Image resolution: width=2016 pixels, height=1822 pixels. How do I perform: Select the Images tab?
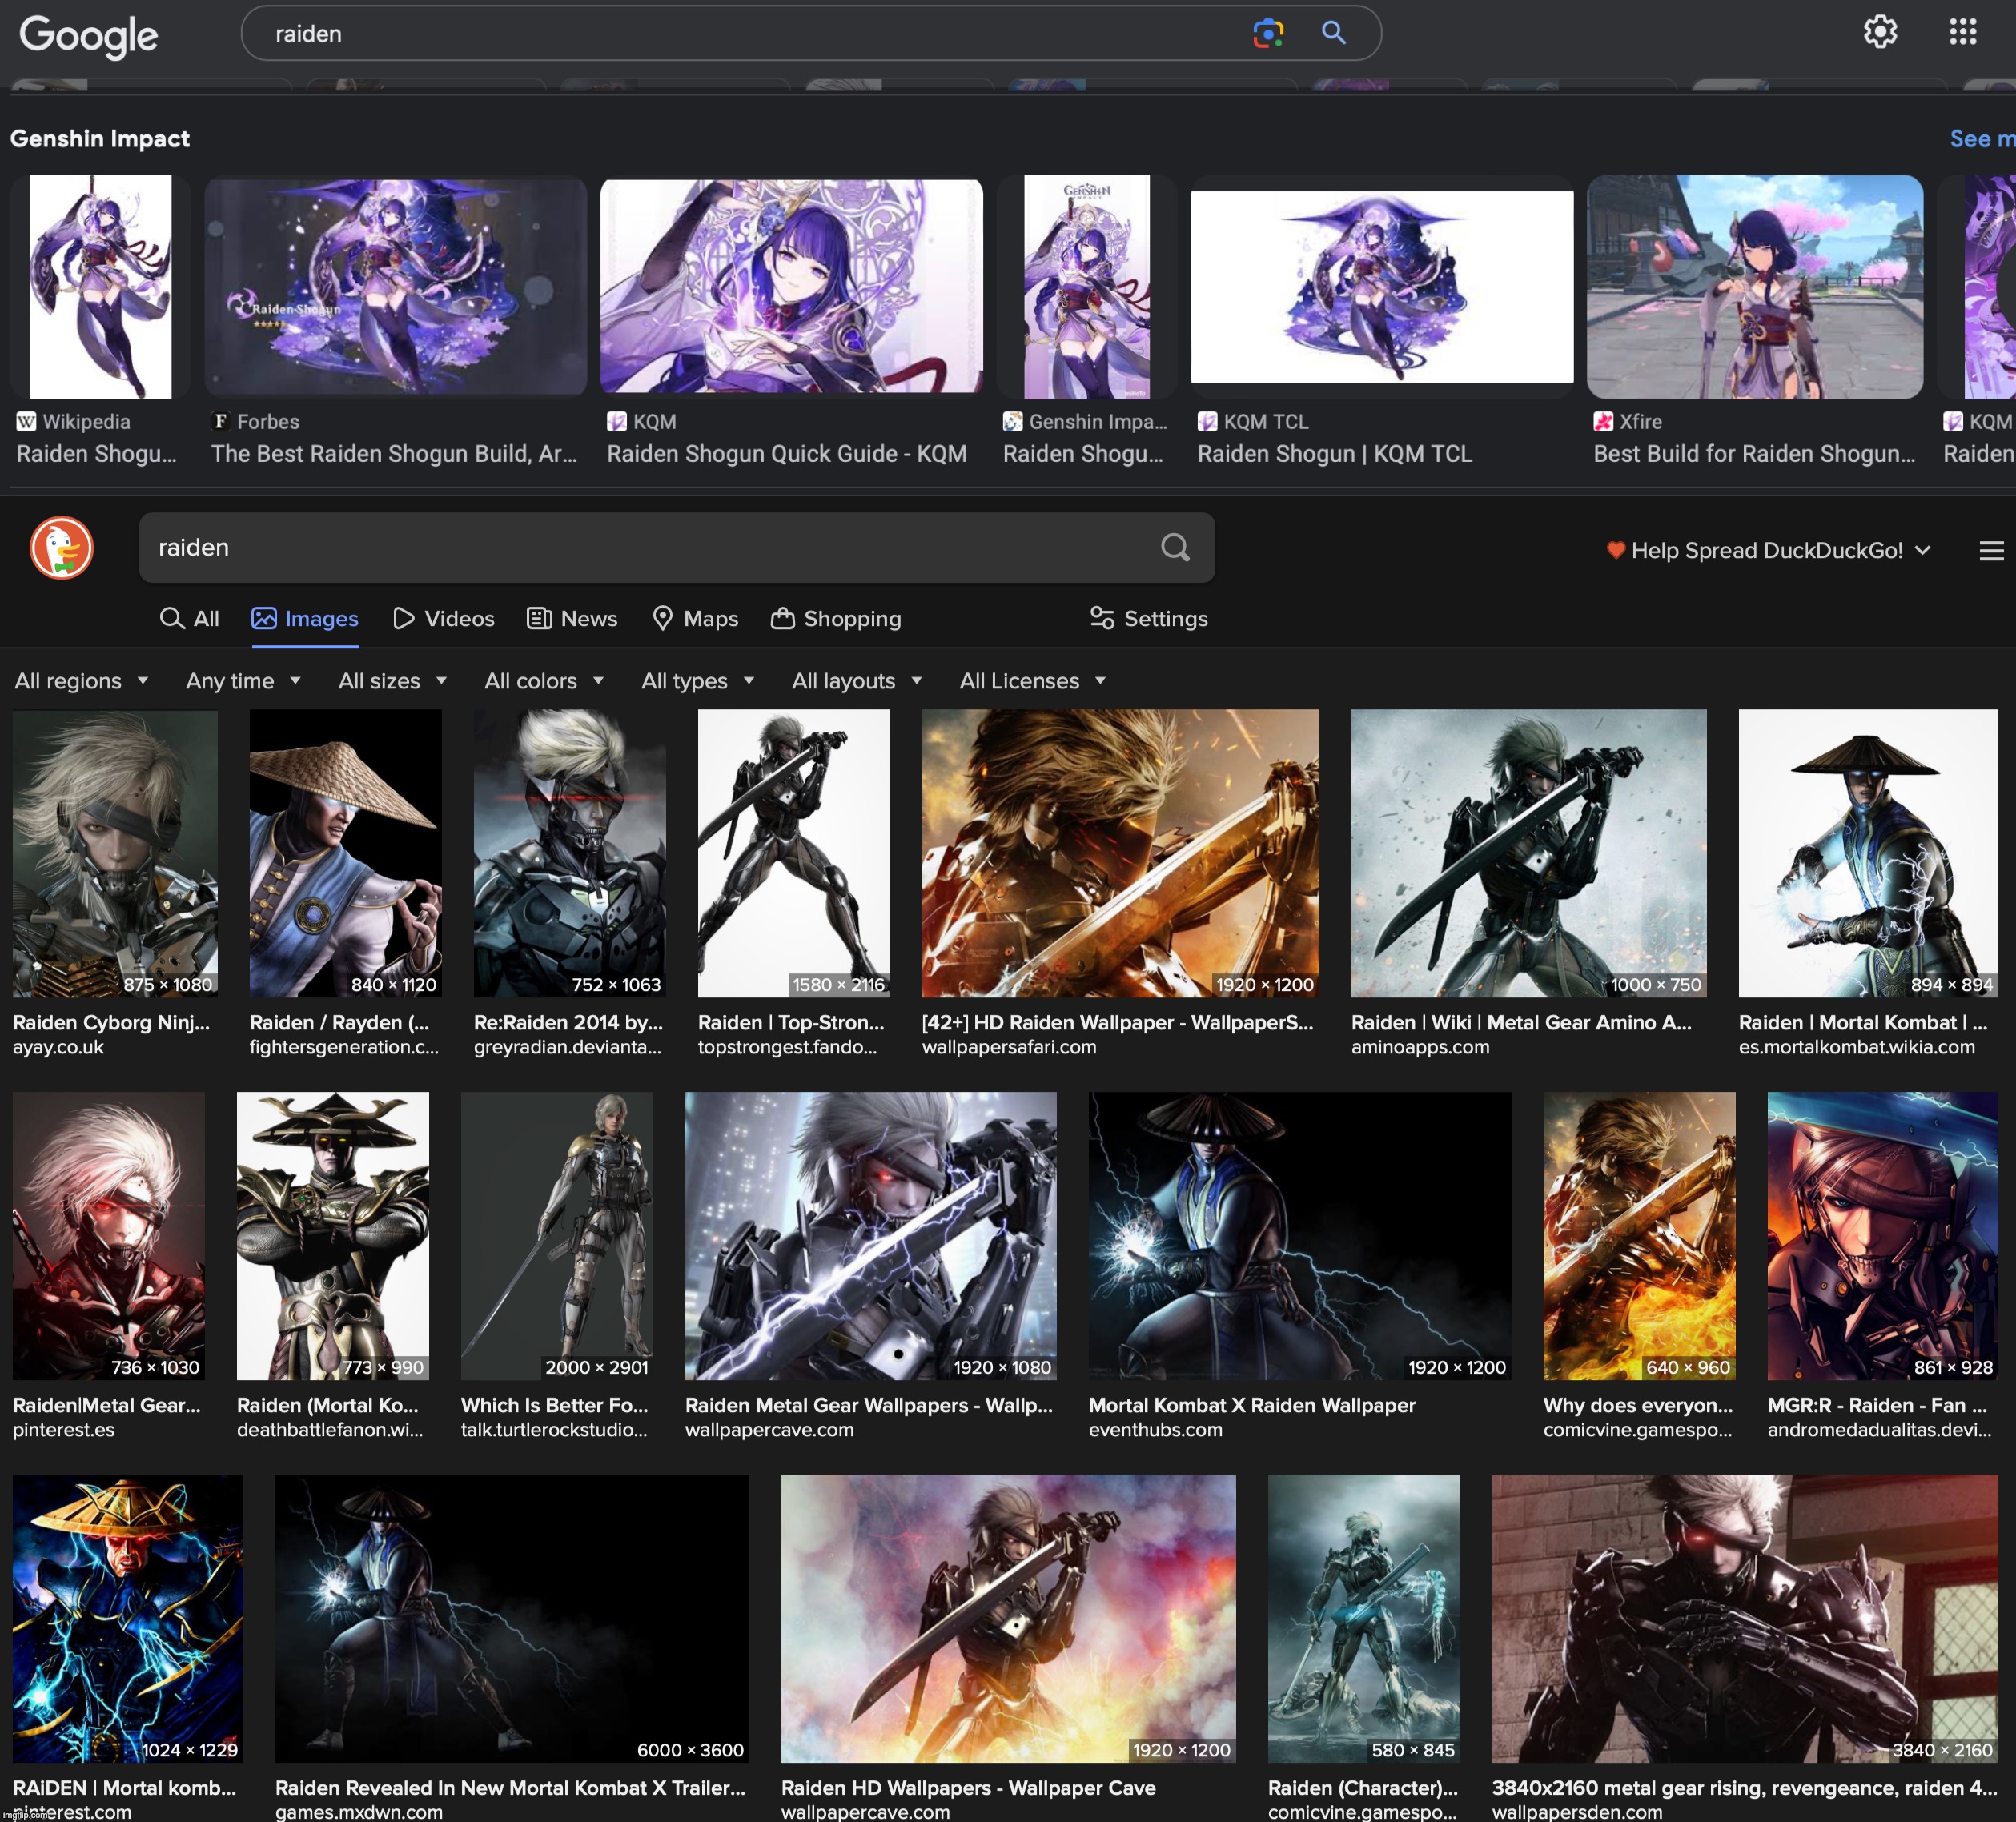coord(305,619)
